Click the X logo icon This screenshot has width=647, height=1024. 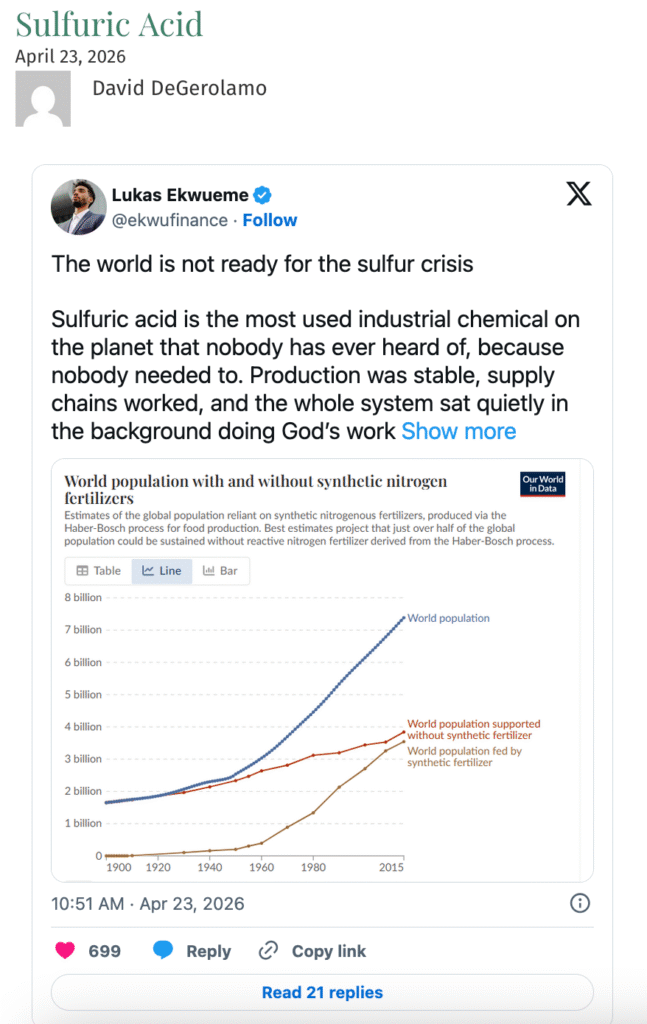coord(578,194)
